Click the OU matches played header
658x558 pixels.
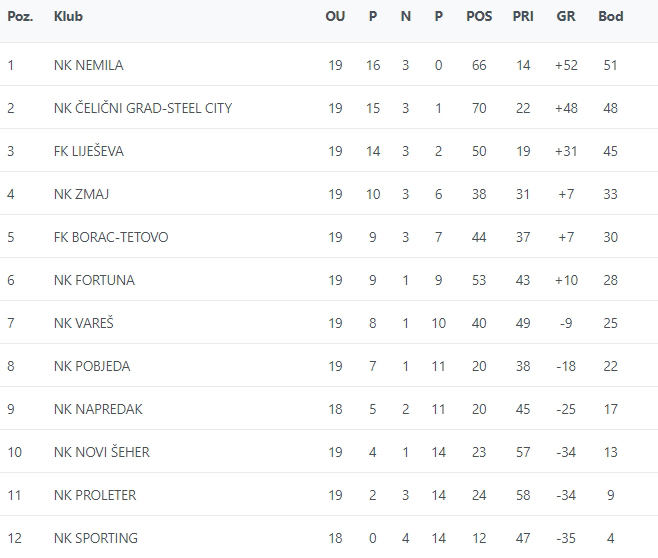pyautogui.click(x=335, y=16)
